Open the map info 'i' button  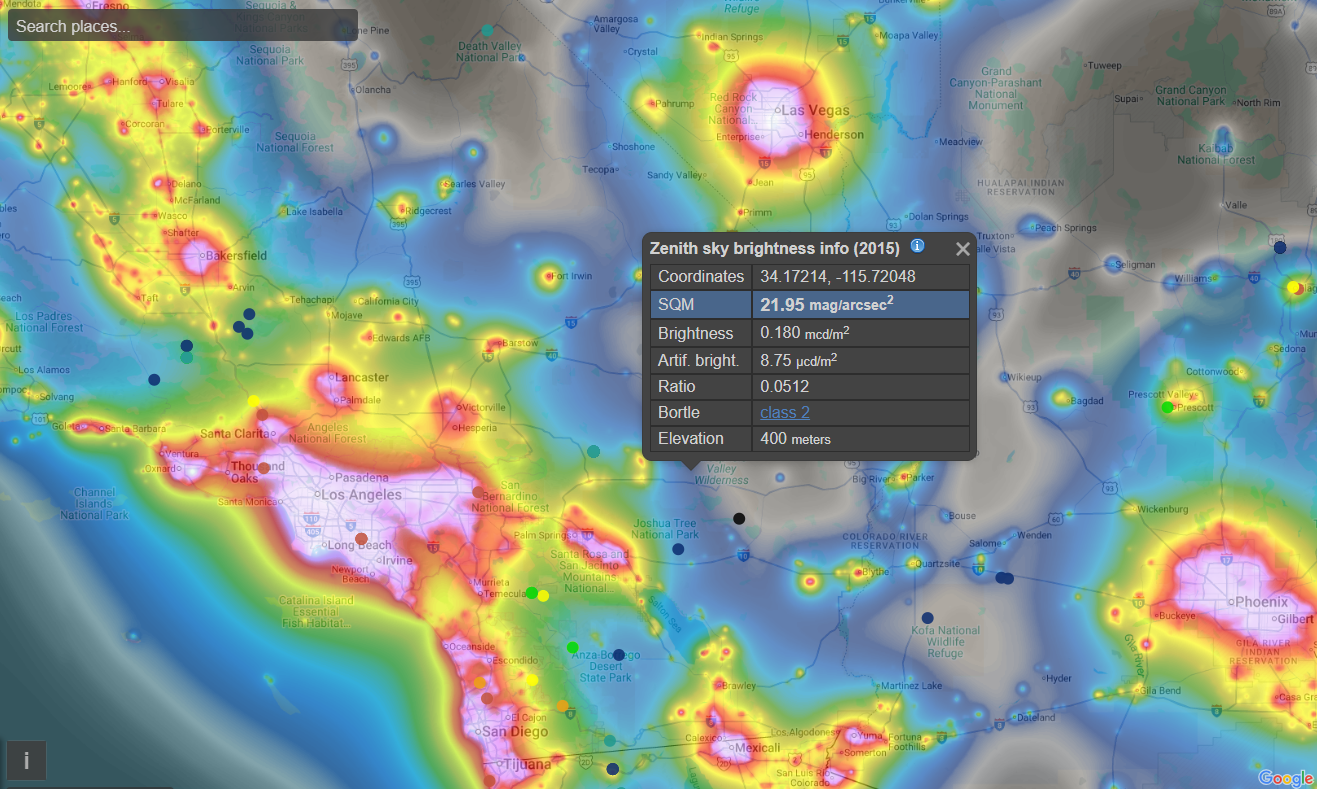tap(26, 761)
